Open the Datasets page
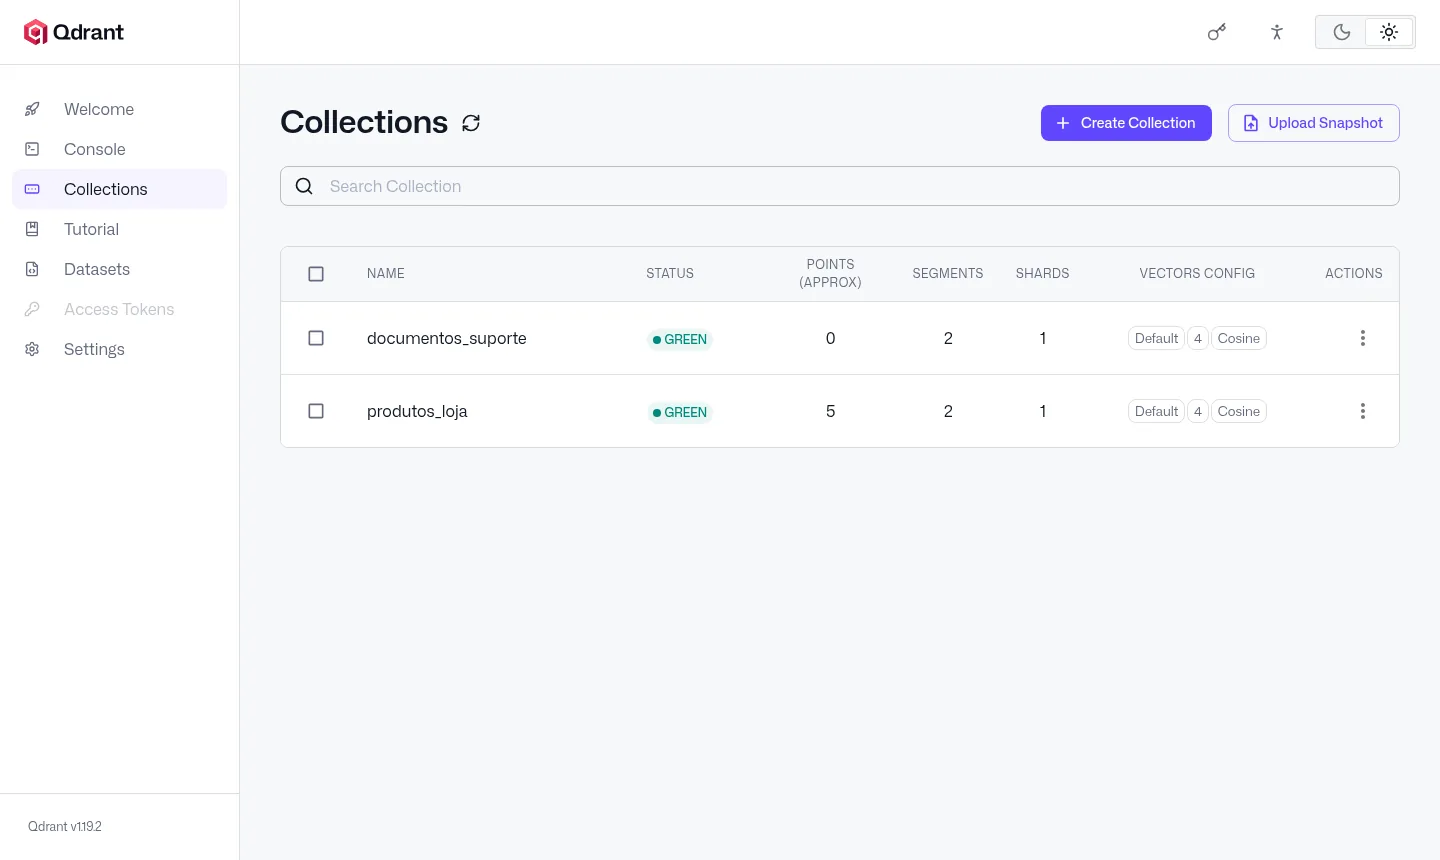1440x860 pixels. click(x=120, y=269)
